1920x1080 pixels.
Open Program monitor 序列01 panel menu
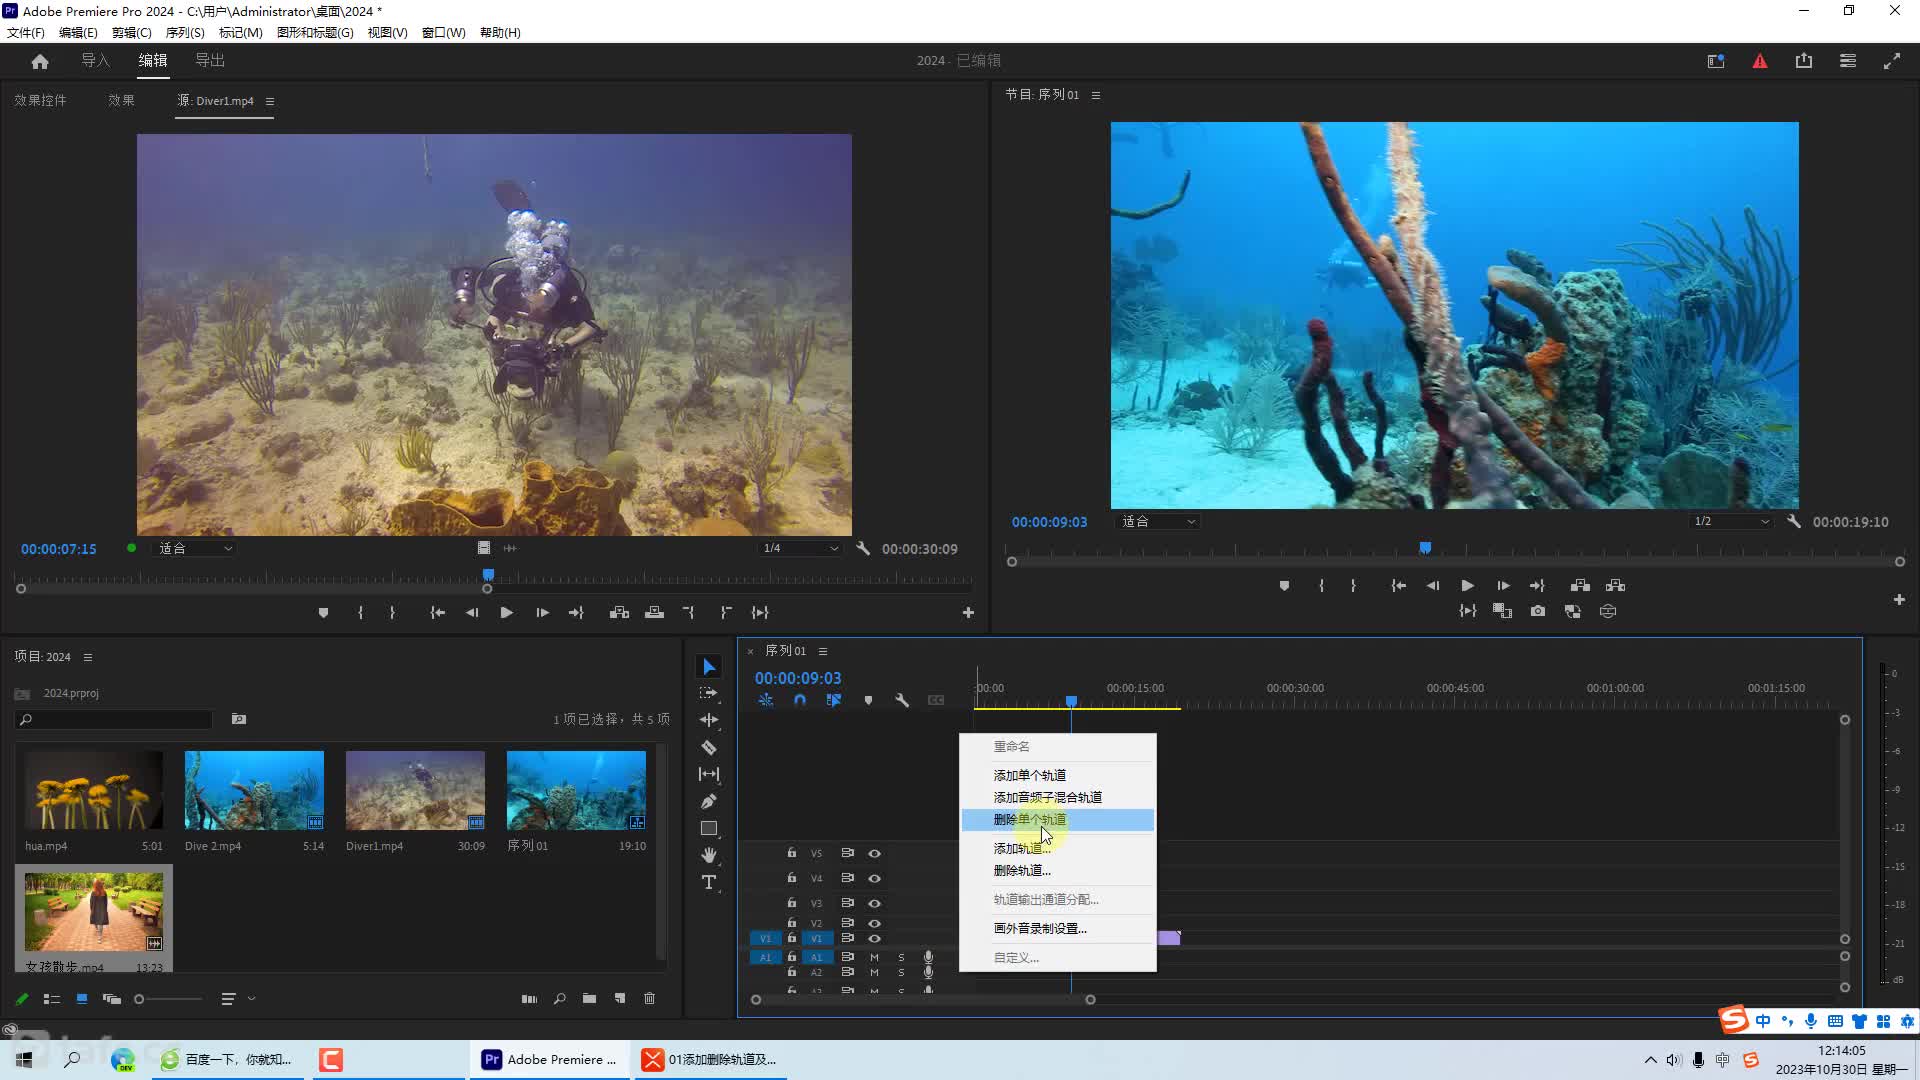(1096, 95)
